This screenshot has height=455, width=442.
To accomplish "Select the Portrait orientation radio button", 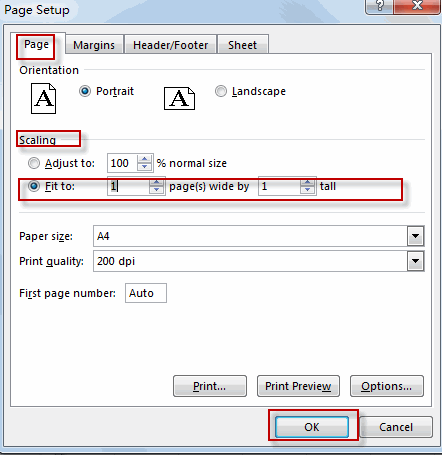I will pos(85,91).
